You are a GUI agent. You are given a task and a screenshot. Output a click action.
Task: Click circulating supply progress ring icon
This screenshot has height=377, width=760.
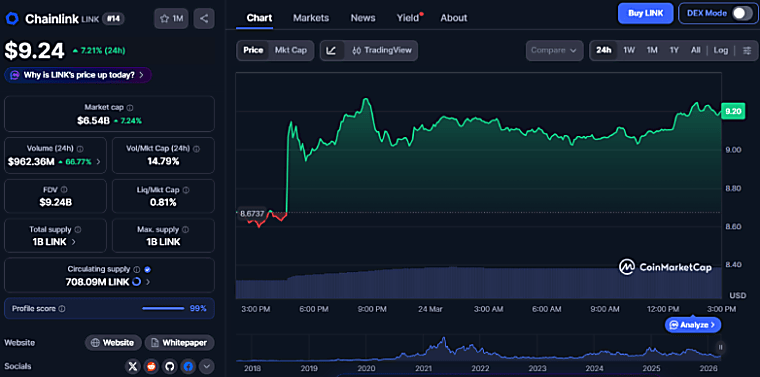(x=137, y=282)
